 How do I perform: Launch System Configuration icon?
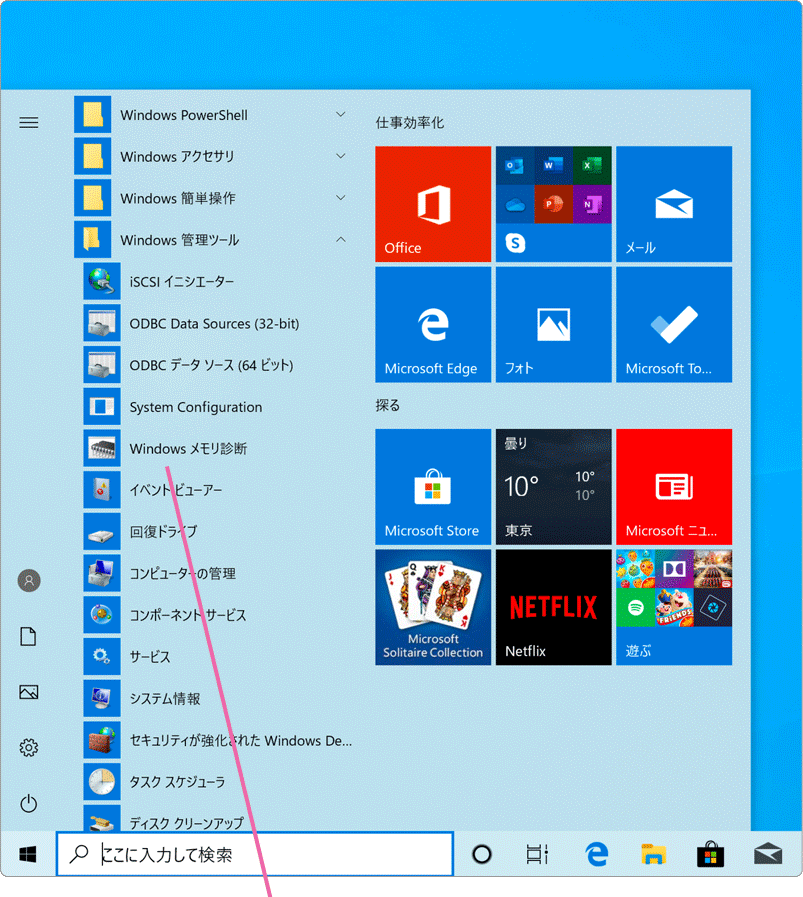point(102,407)
